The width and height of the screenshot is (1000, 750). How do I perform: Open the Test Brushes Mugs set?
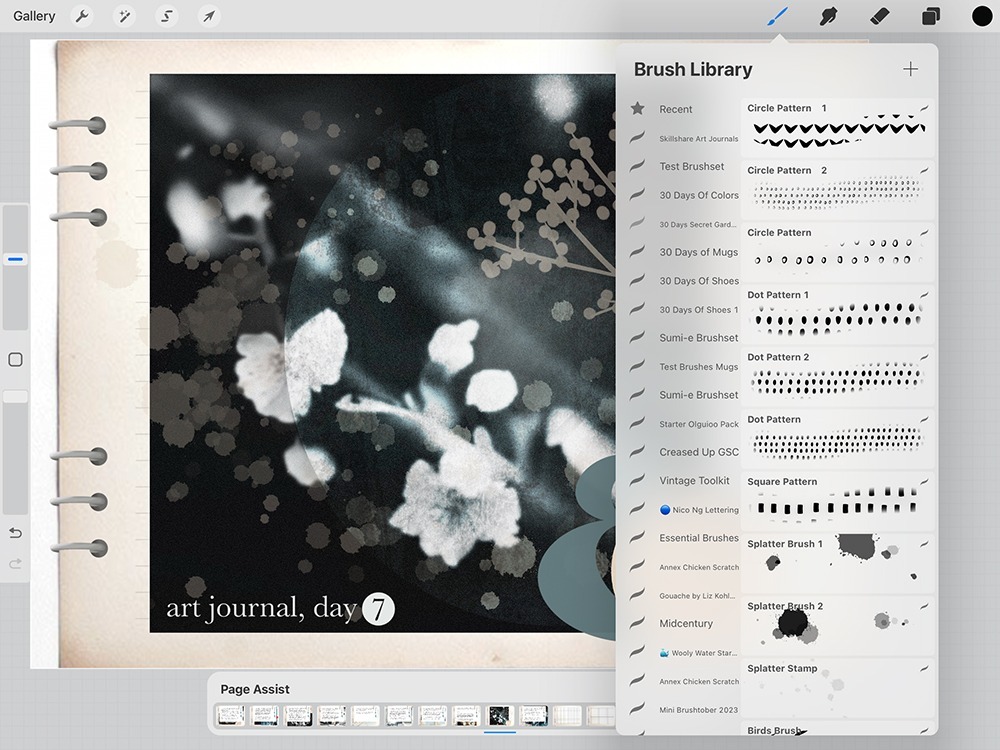point(698,367)
